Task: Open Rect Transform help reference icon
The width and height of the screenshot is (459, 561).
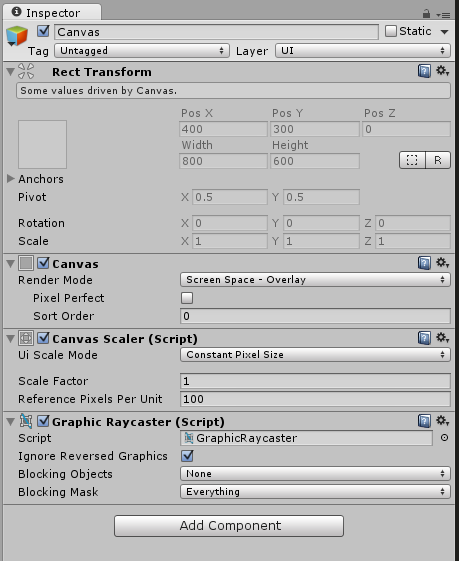Action: click(424, 71)
